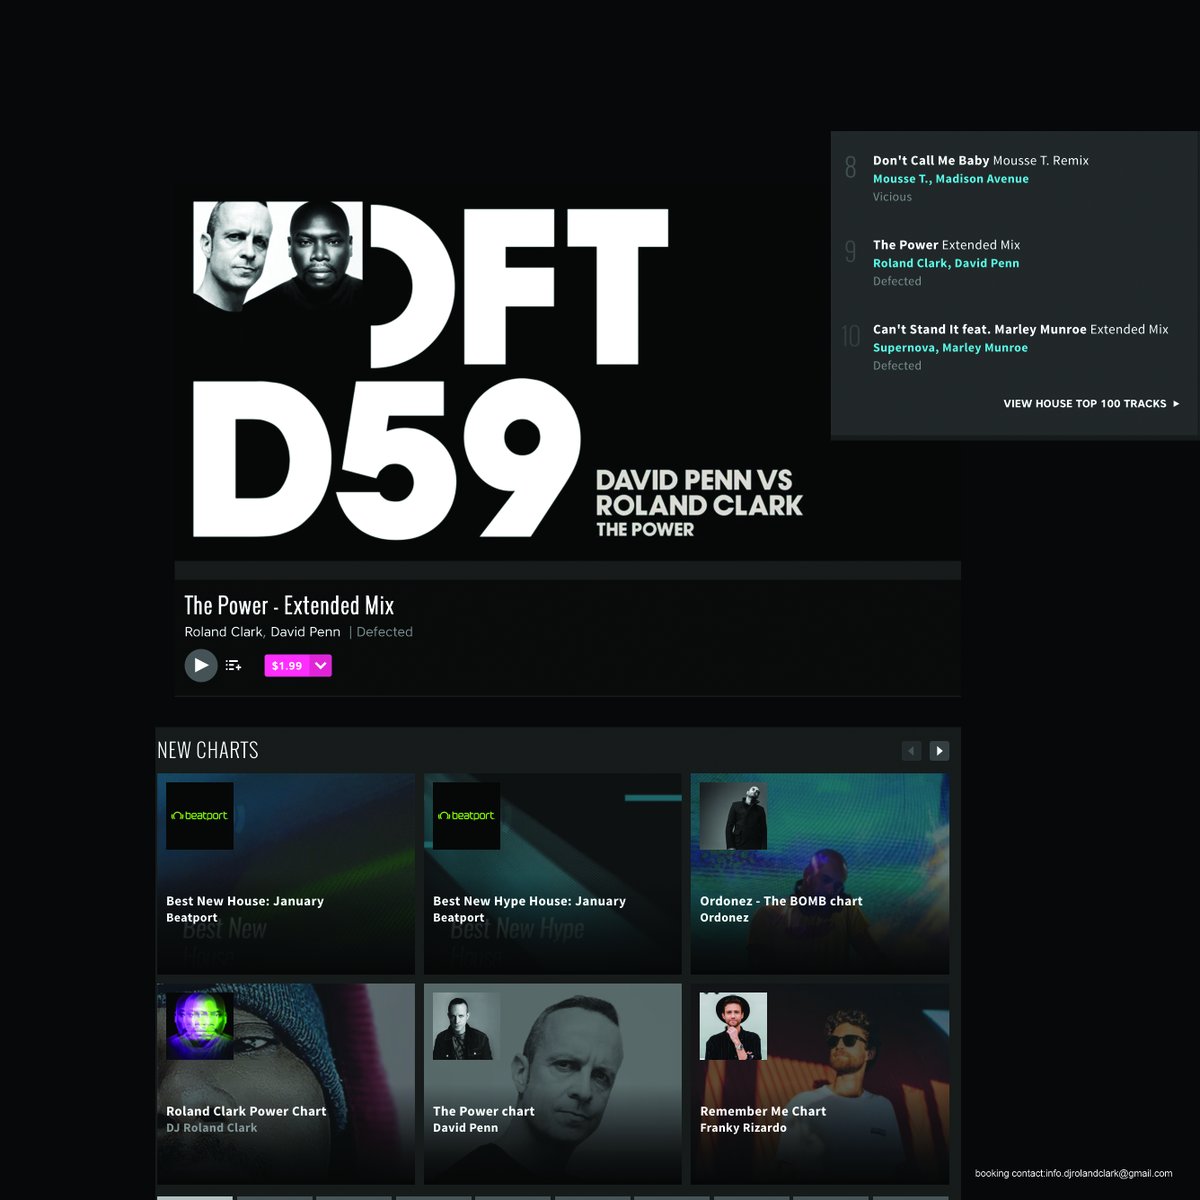Open Roland Clark artist link in chart list
This screenshot has width=1200, height=1200.
click(910, 264)
